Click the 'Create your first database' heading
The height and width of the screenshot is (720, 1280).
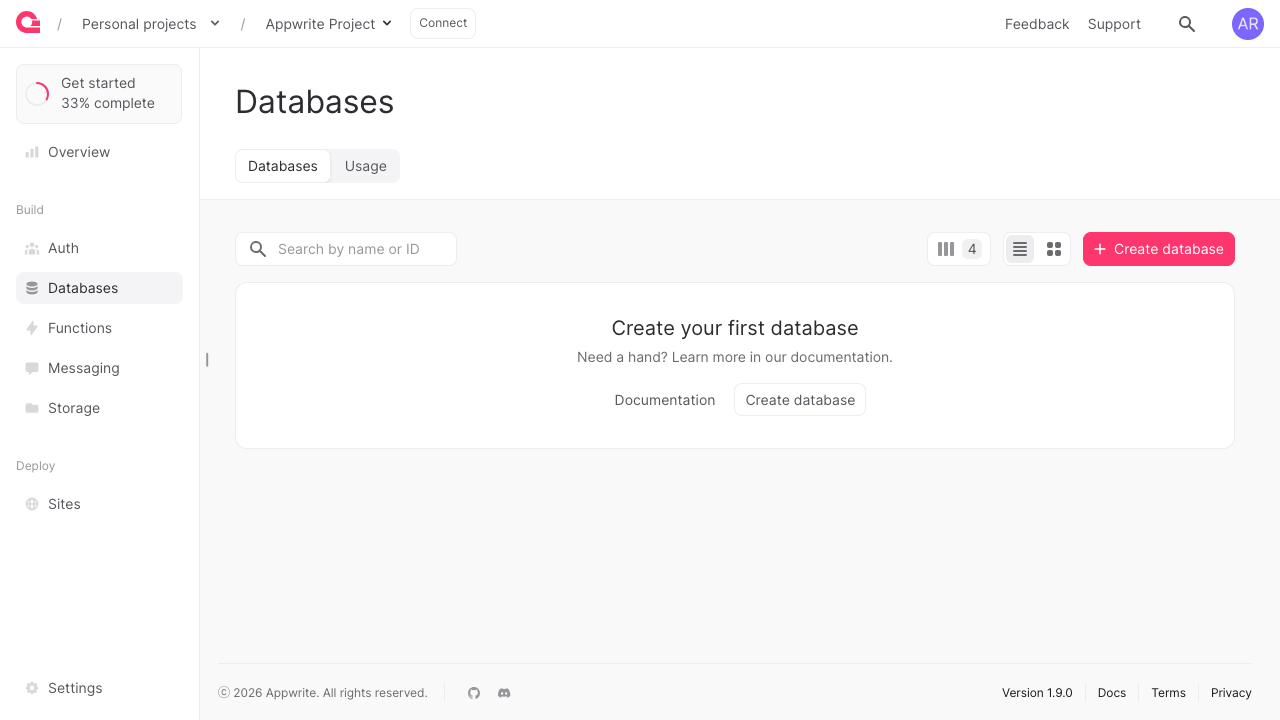click(x=735, y=328)
